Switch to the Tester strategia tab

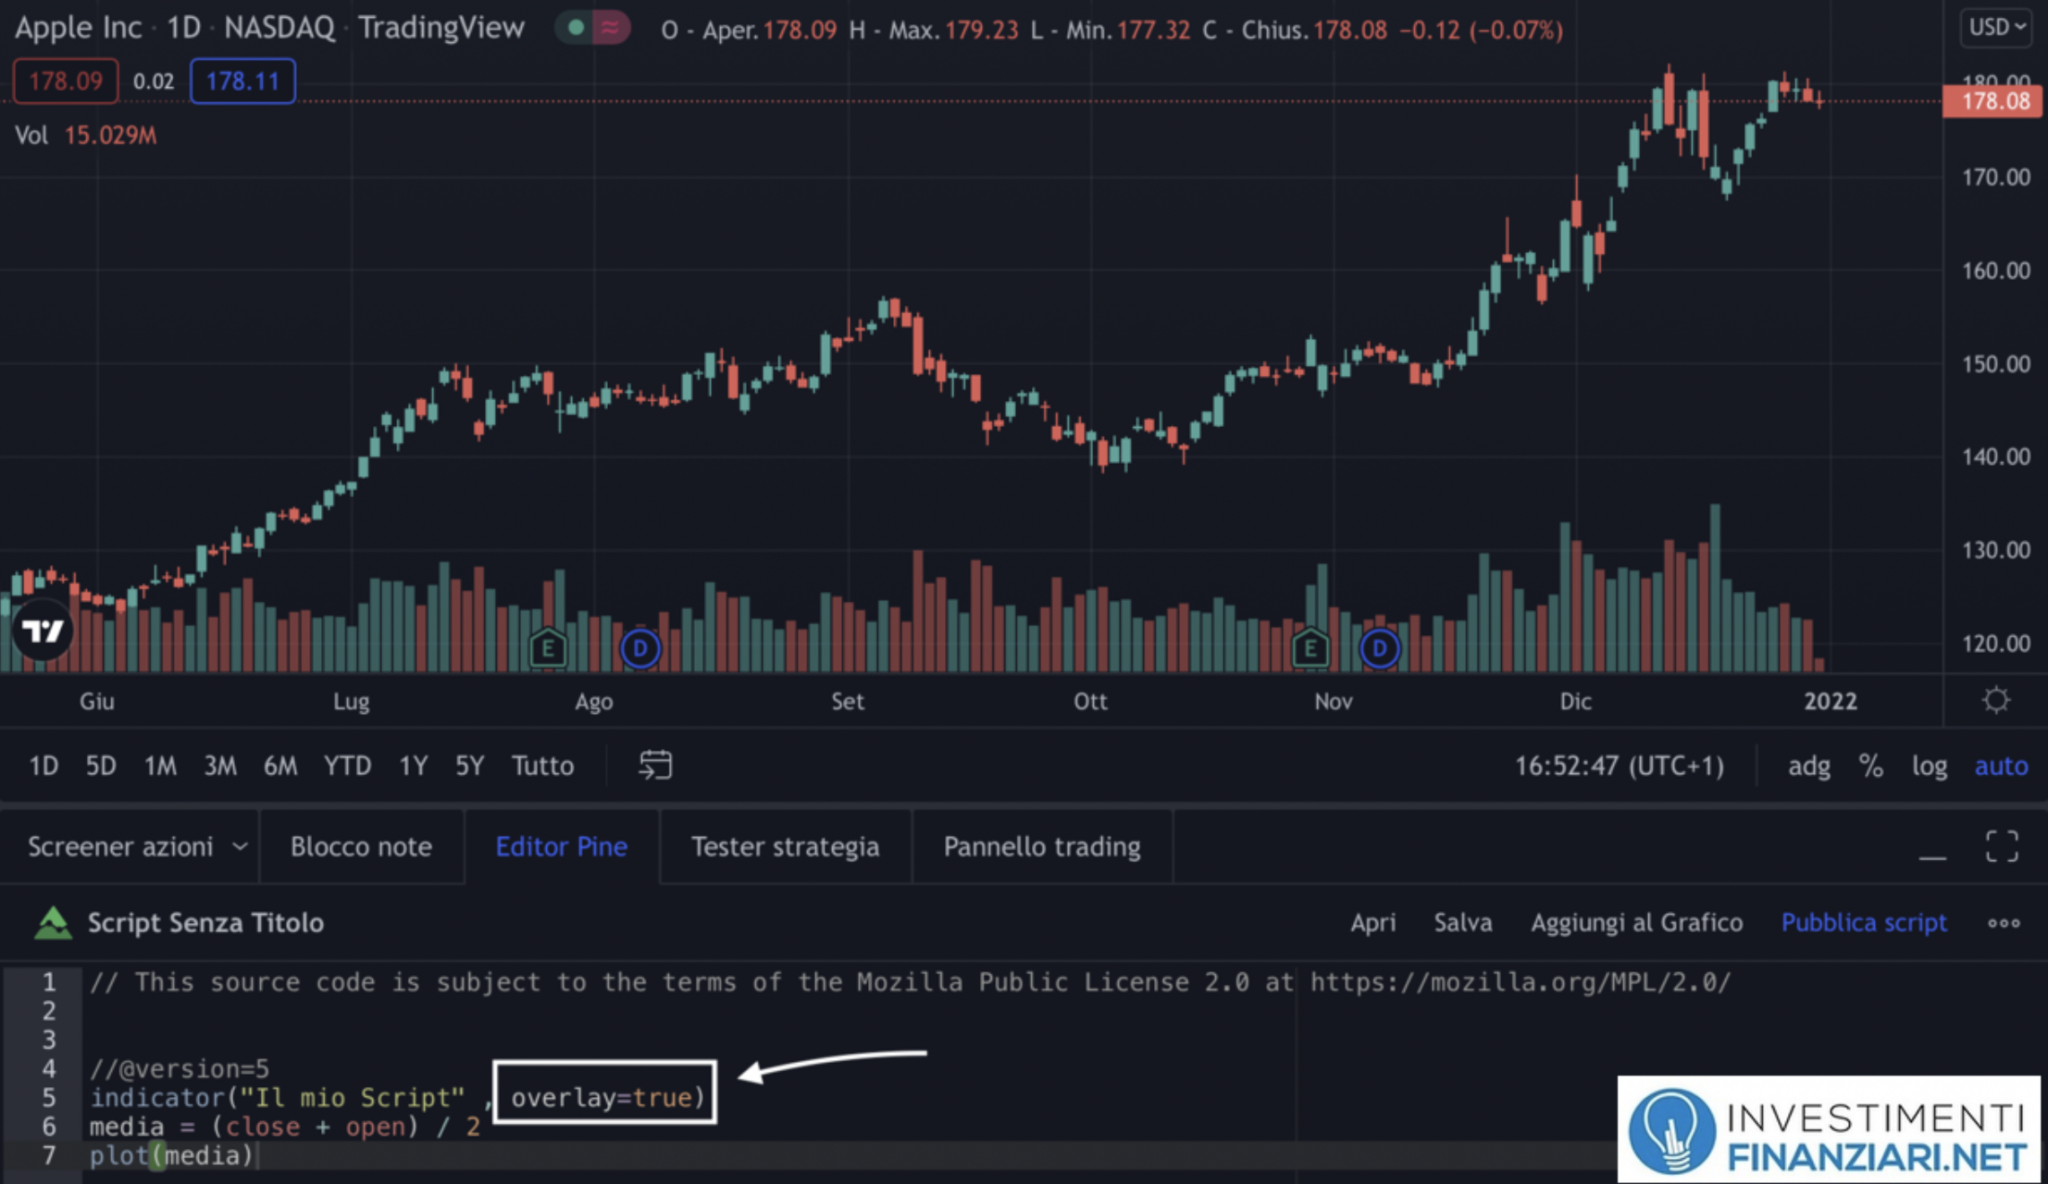pyautogui.click(x=786, y=846)
